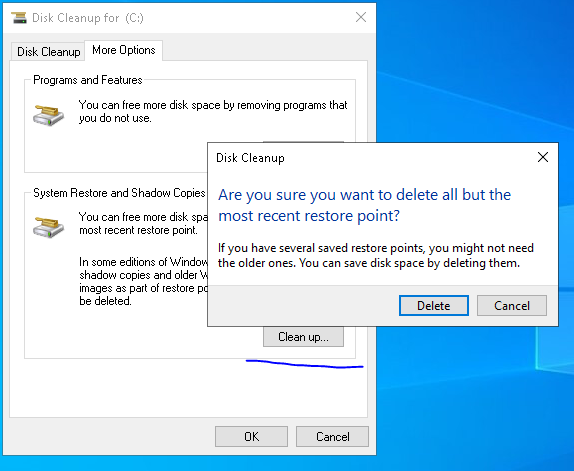
Task: Click the 'In some editions of Windows' paragraph
Action: pos(143,281)
